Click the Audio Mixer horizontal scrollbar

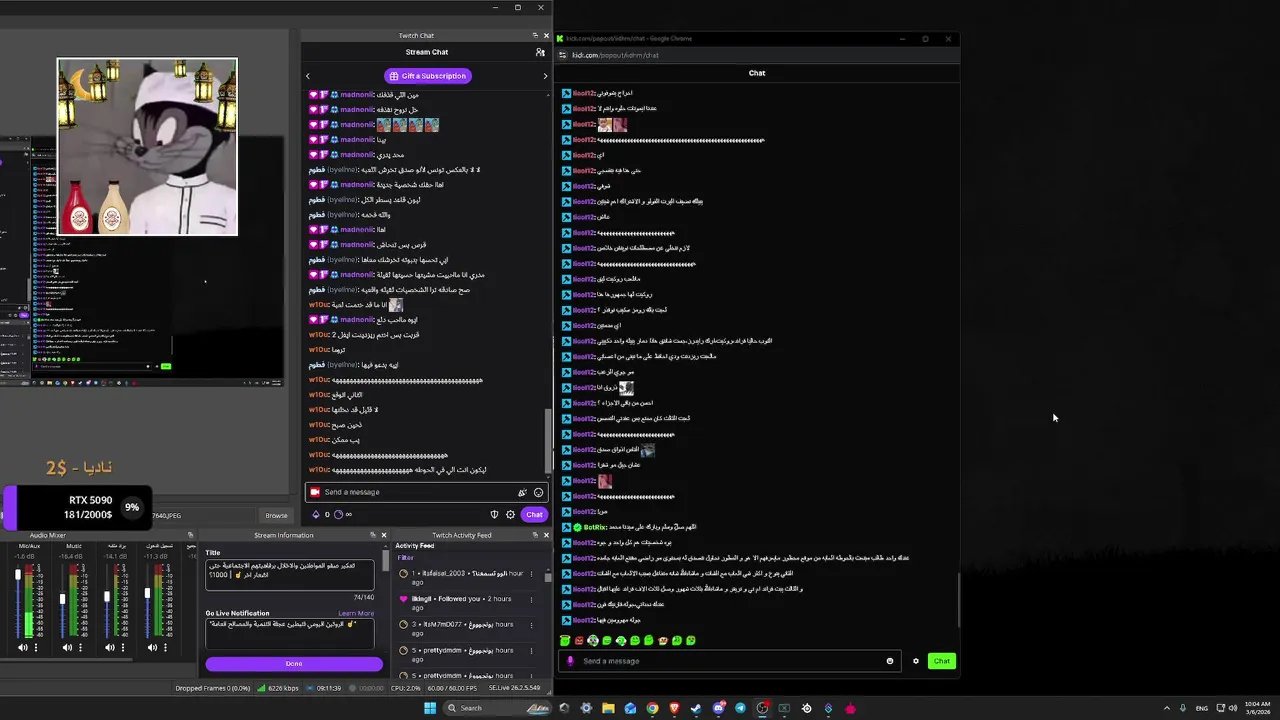[66, 660]
